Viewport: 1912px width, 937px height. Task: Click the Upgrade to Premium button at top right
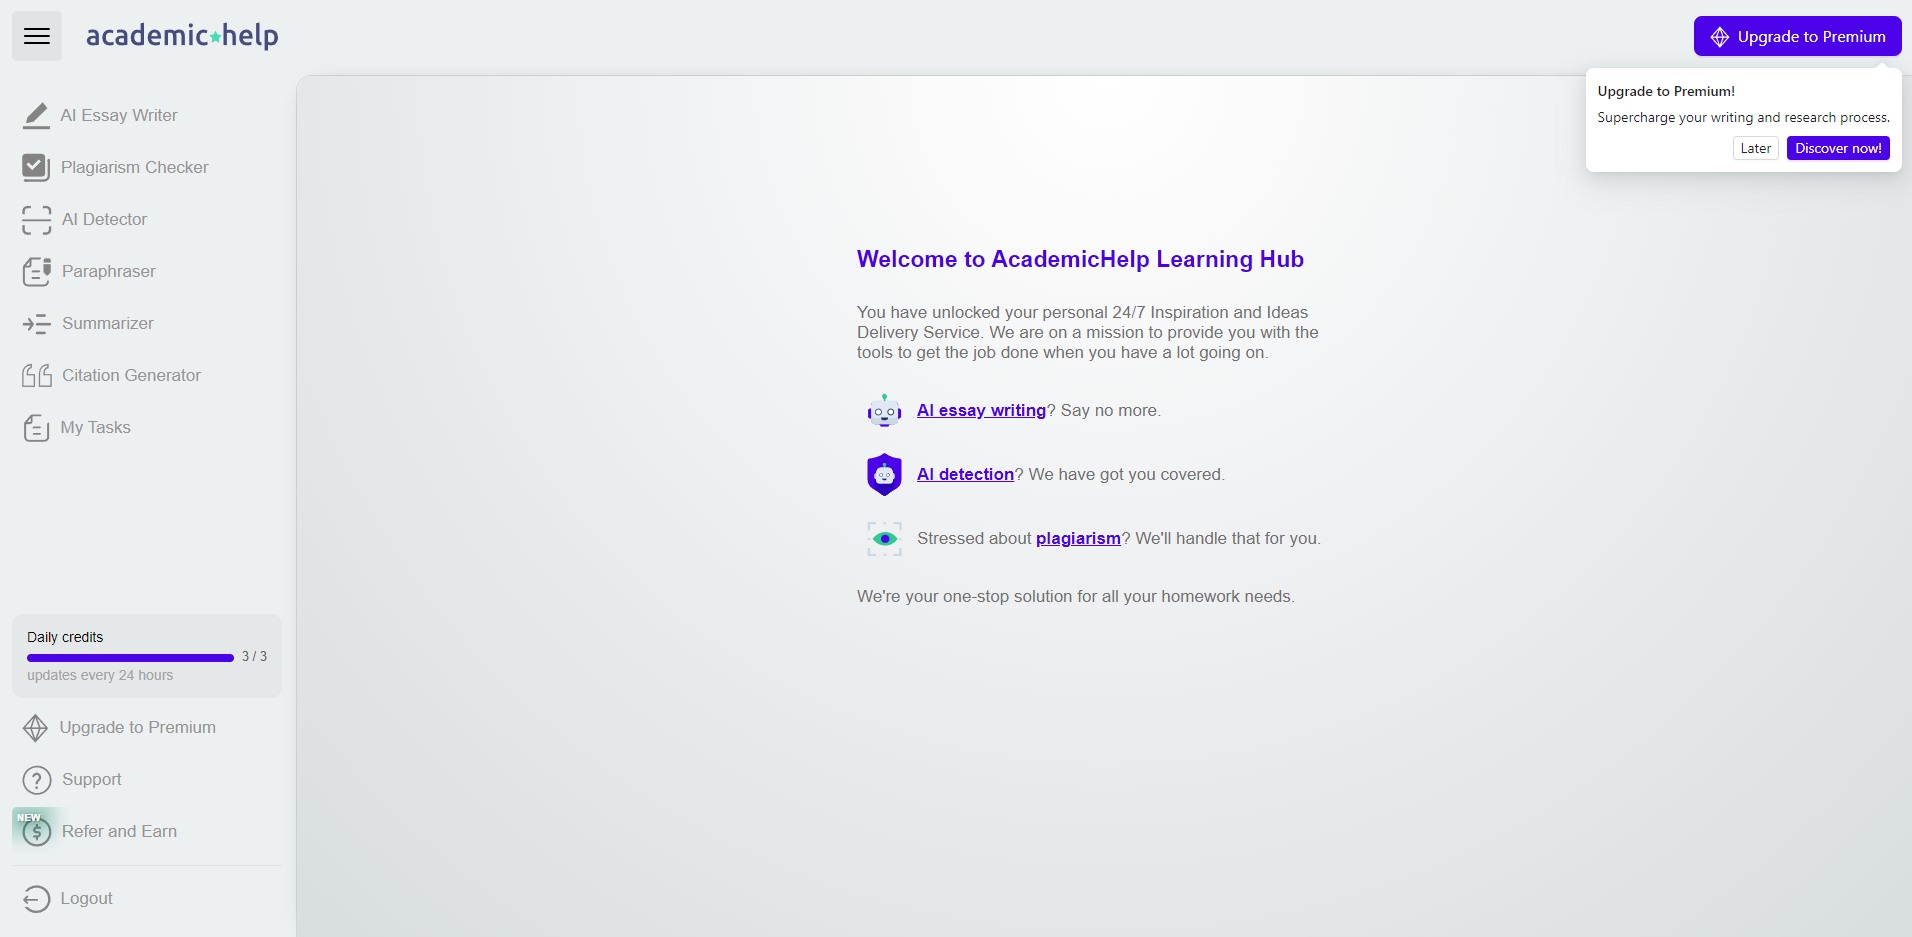pos(1797,37)
